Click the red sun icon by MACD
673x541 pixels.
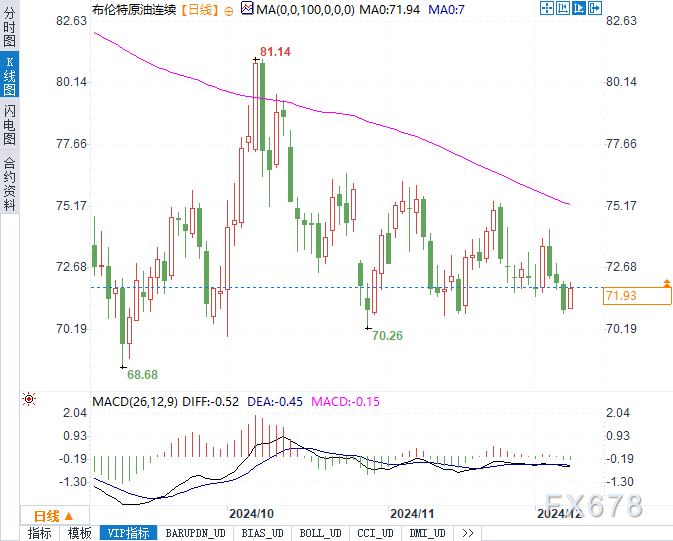tap(29, 399)
